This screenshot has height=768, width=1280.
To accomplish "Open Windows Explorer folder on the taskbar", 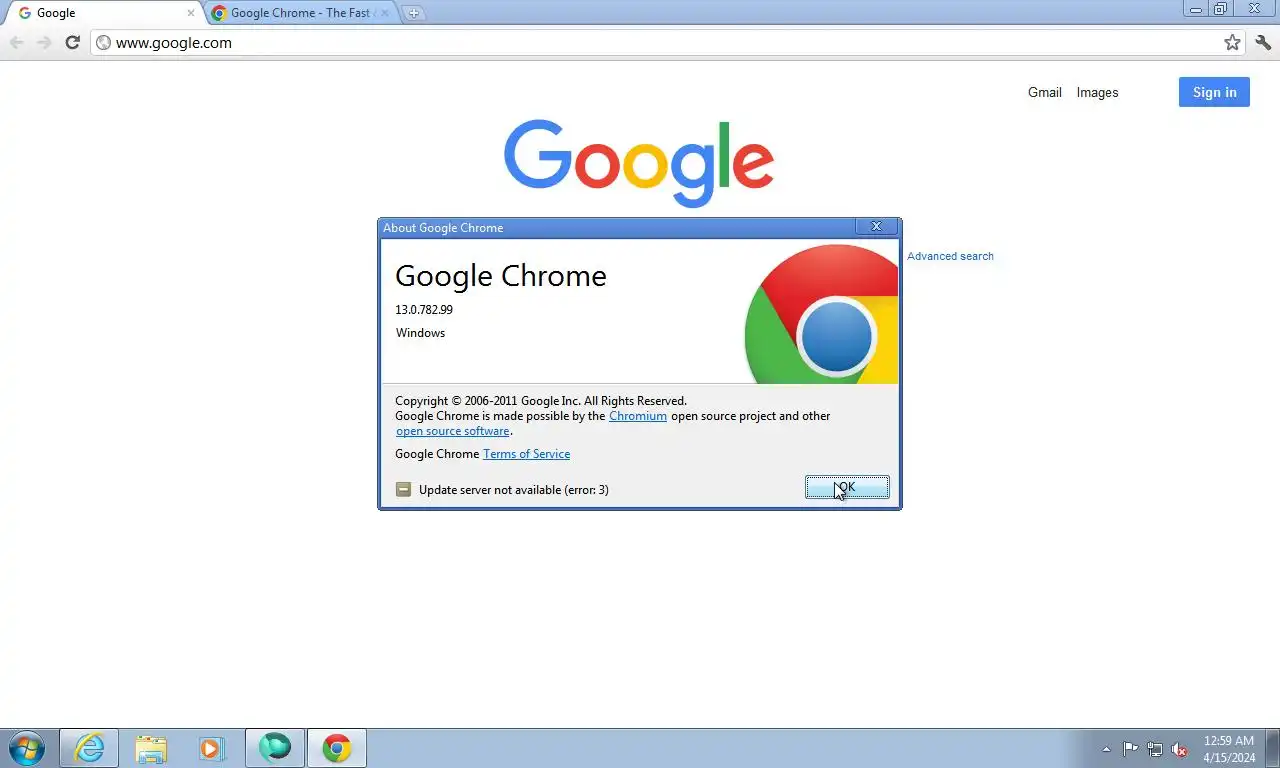I will click(151, 748).
